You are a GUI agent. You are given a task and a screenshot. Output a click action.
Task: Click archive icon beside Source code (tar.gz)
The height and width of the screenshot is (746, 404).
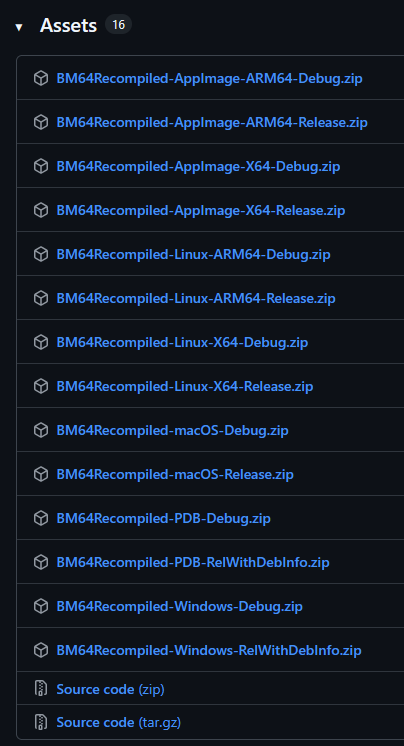(41, 722)
